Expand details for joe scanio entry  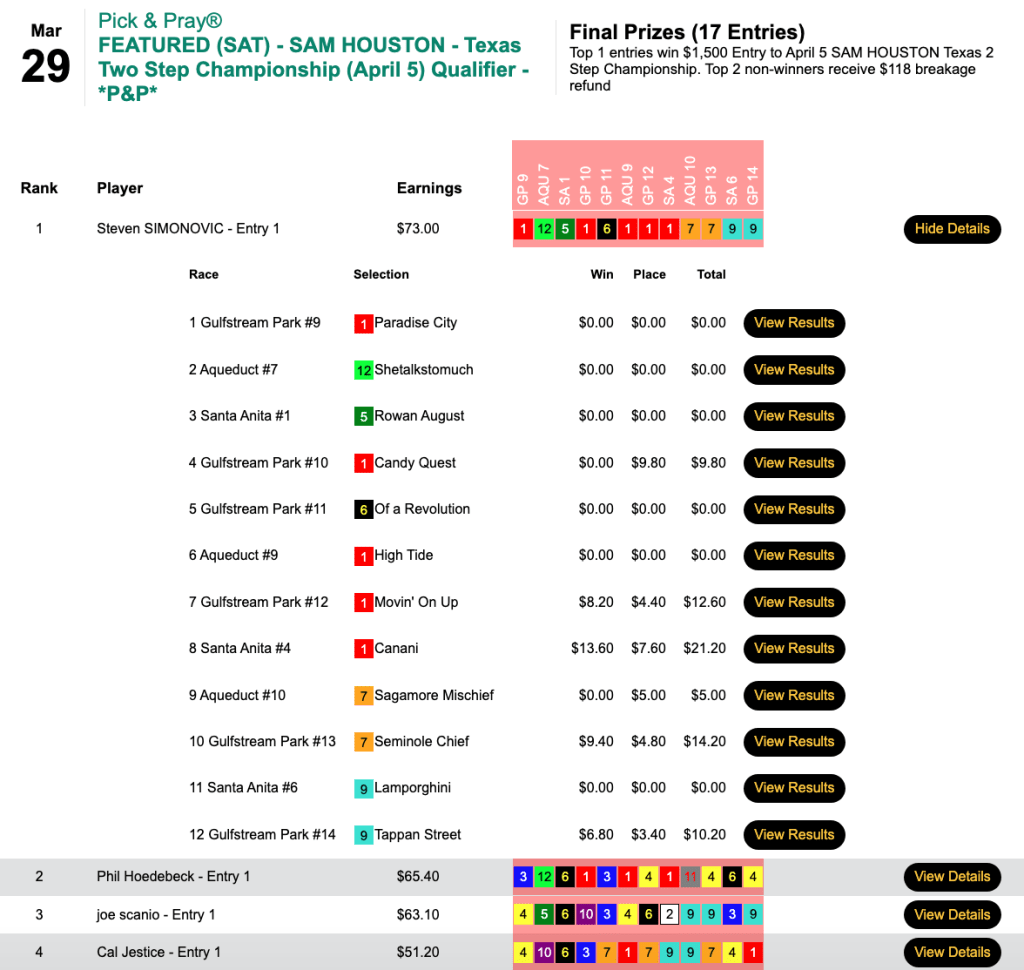(x=951, y=915)
